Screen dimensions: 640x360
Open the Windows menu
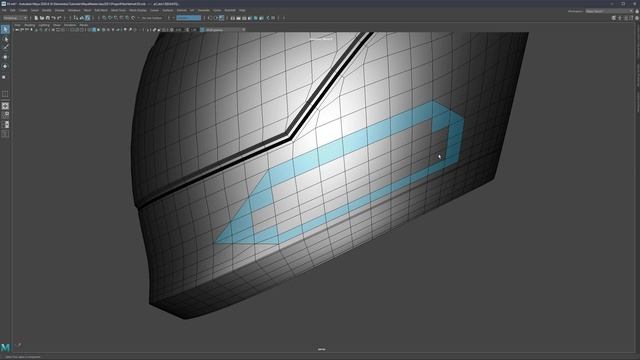point(74,10)
